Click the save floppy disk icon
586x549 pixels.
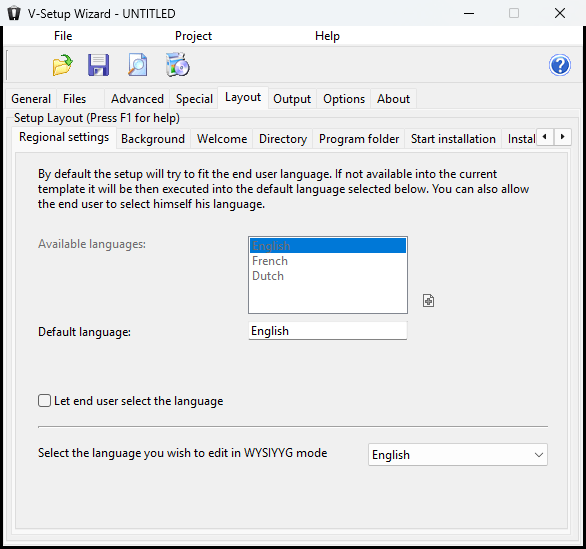click(x=99, y=65)
